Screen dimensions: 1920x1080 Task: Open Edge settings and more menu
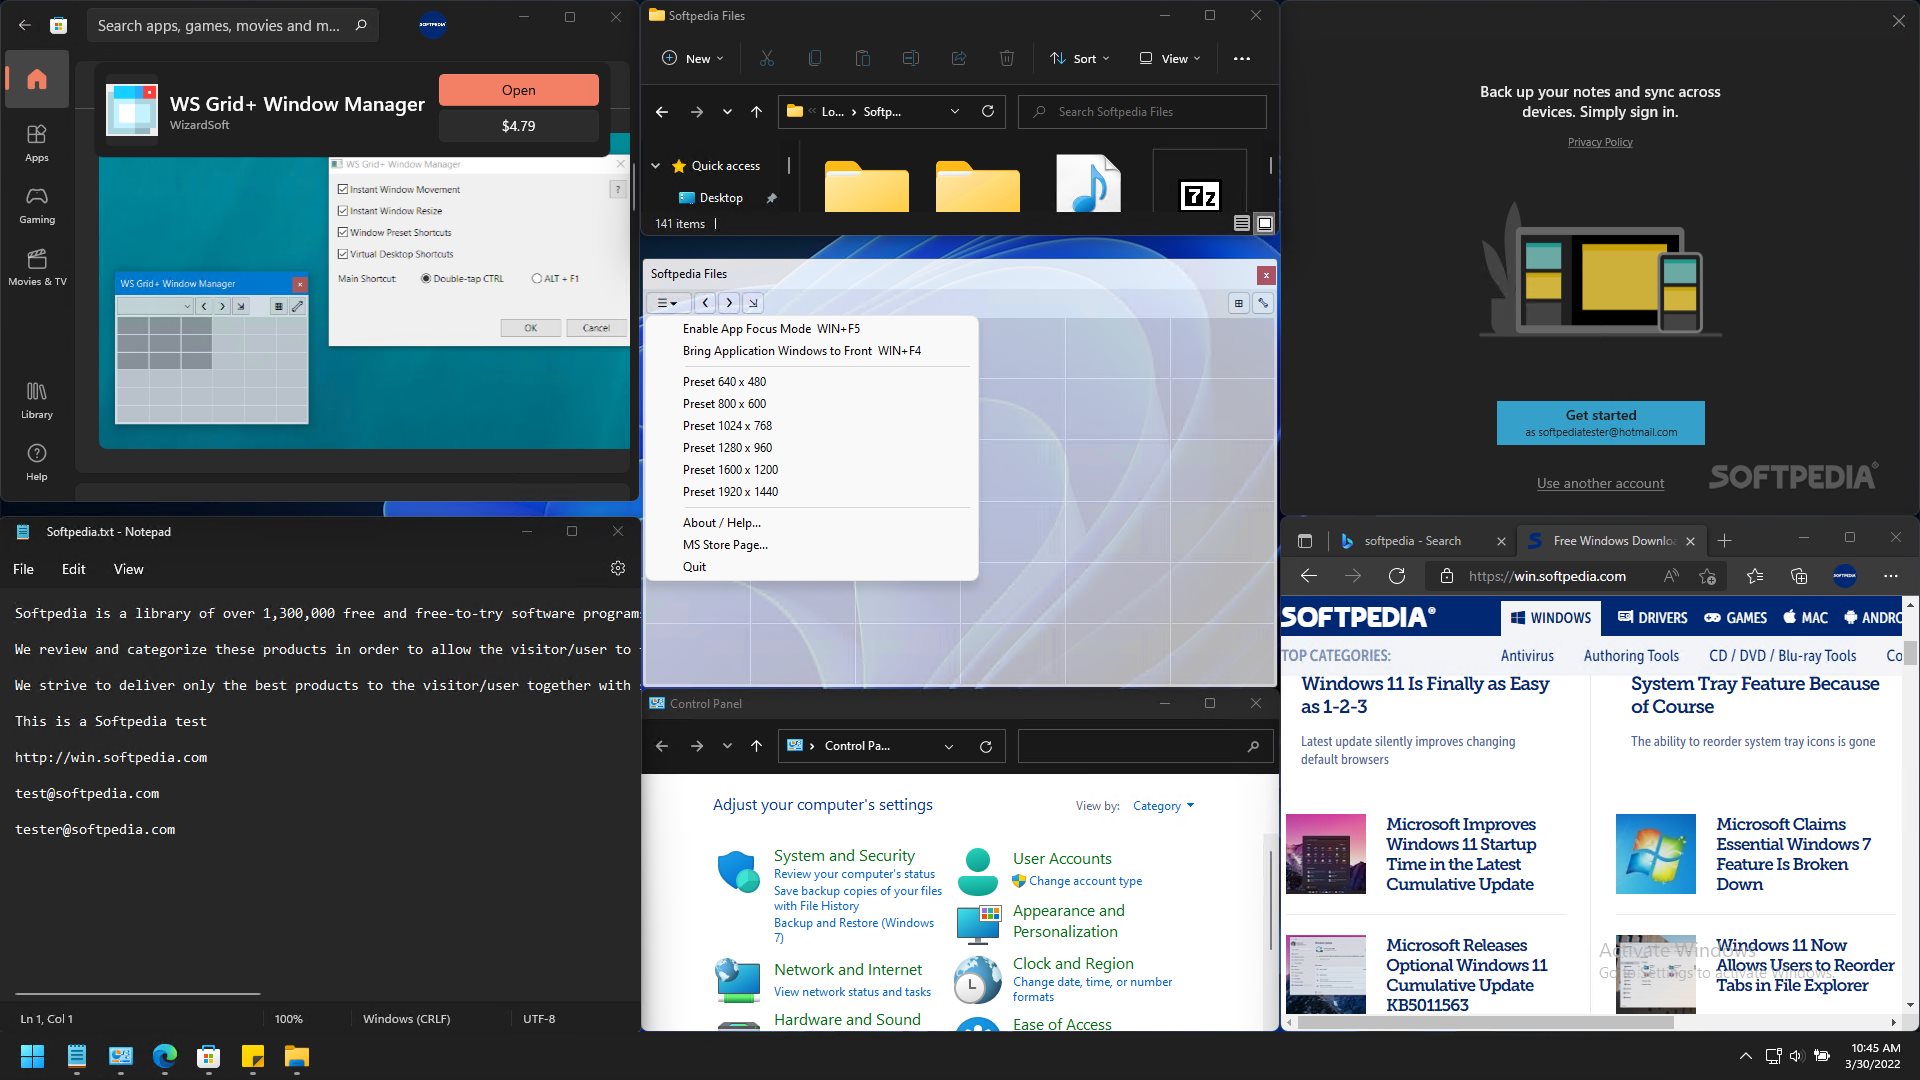tap(1890, 576)
